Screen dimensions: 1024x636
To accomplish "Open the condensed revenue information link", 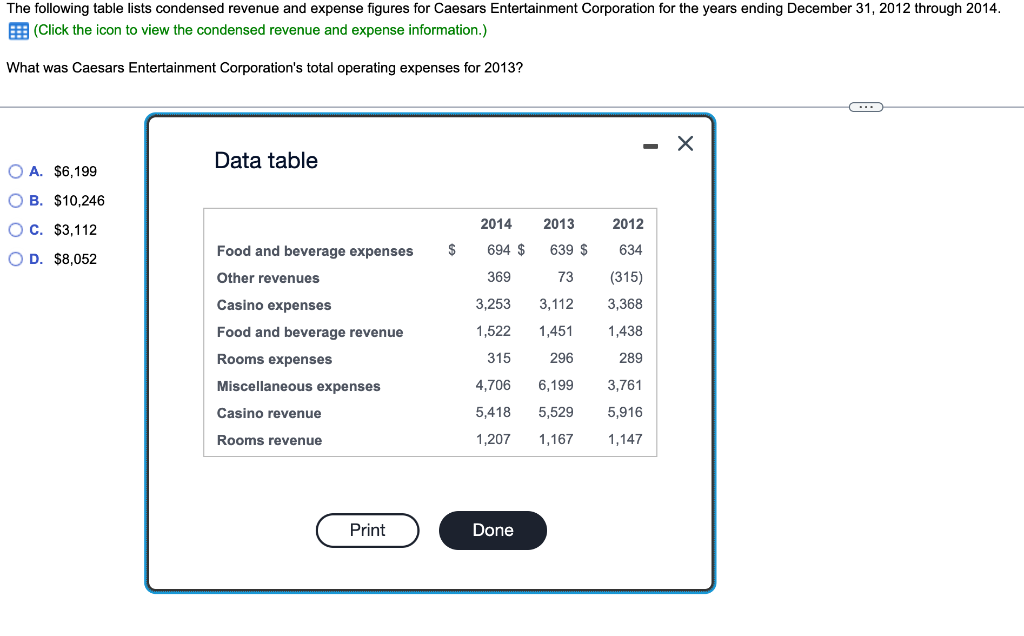I will 260,30.
